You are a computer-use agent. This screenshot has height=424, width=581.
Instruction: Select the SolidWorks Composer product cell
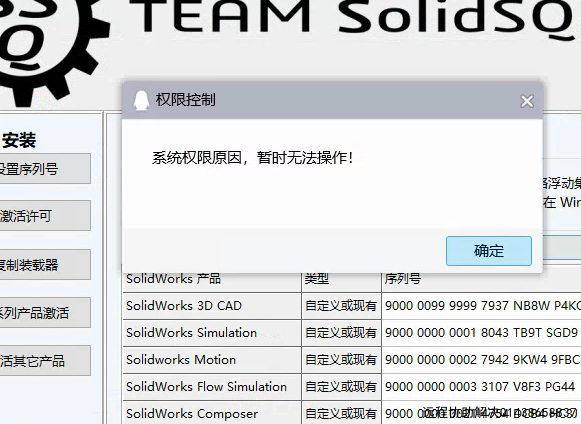[212, 413]
